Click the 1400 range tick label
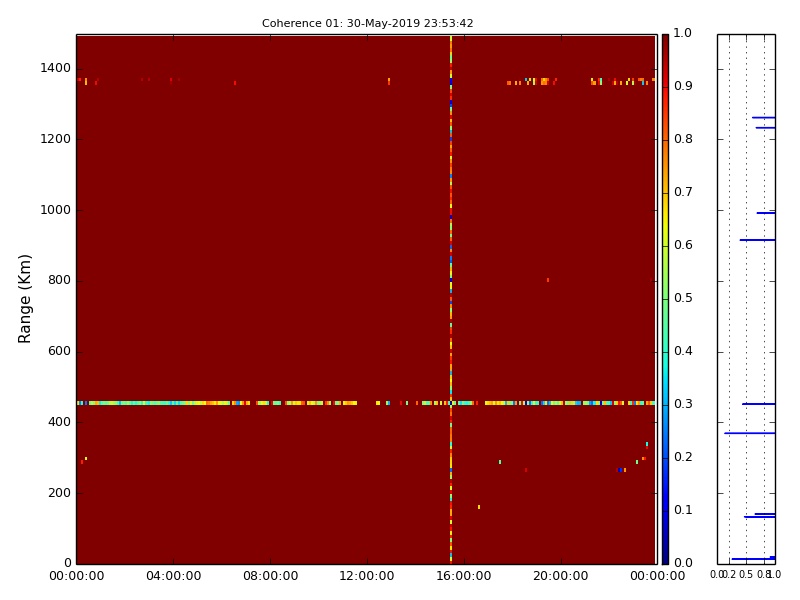Viewport: 800px width, 600px height. [x=55, y=68]
